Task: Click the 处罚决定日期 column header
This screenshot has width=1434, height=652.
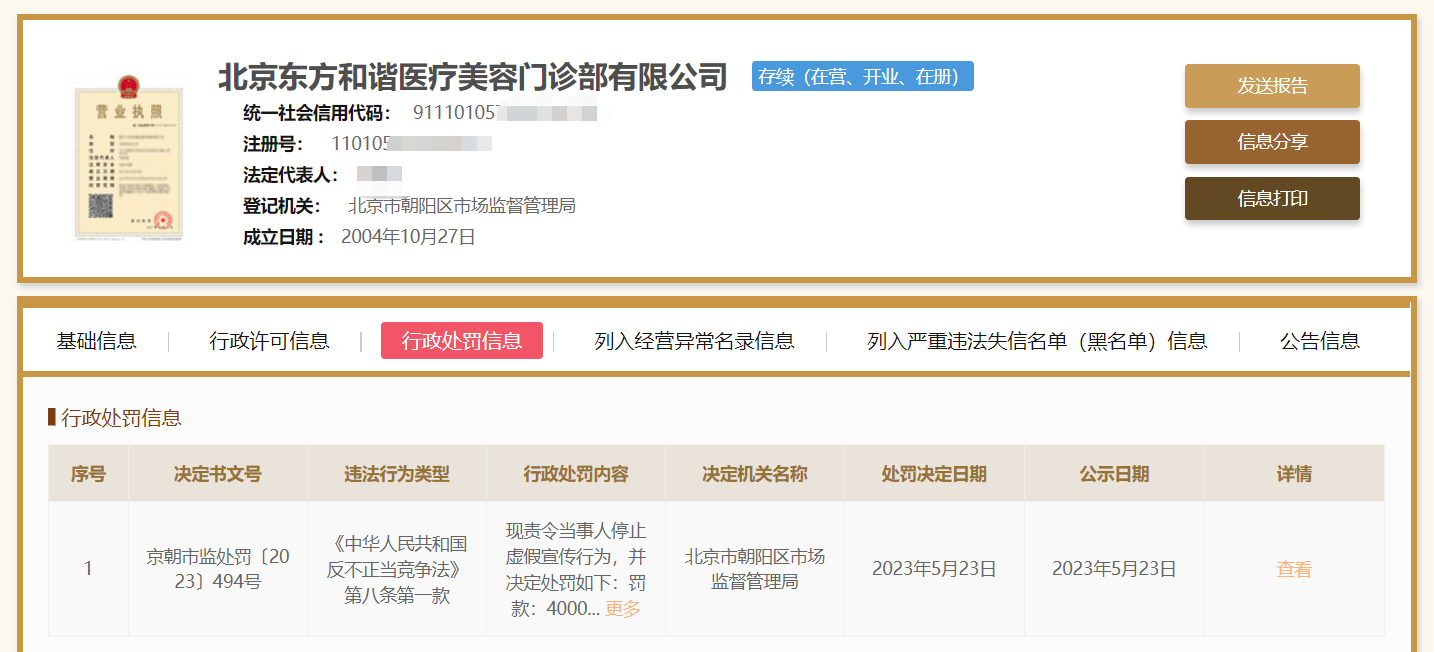Action: [x=934, y=473]
